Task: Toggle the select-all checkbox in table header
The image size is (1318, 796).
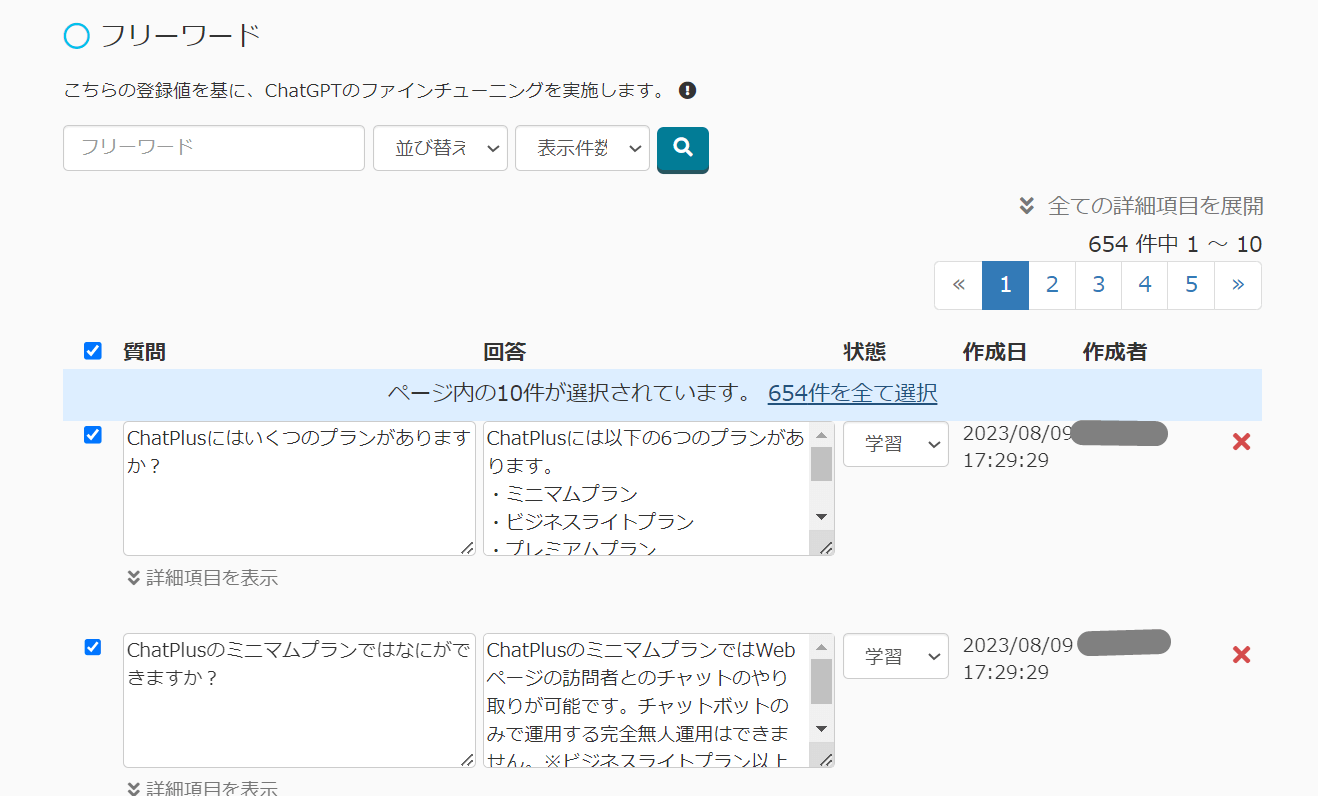Action: coord(93,351)
